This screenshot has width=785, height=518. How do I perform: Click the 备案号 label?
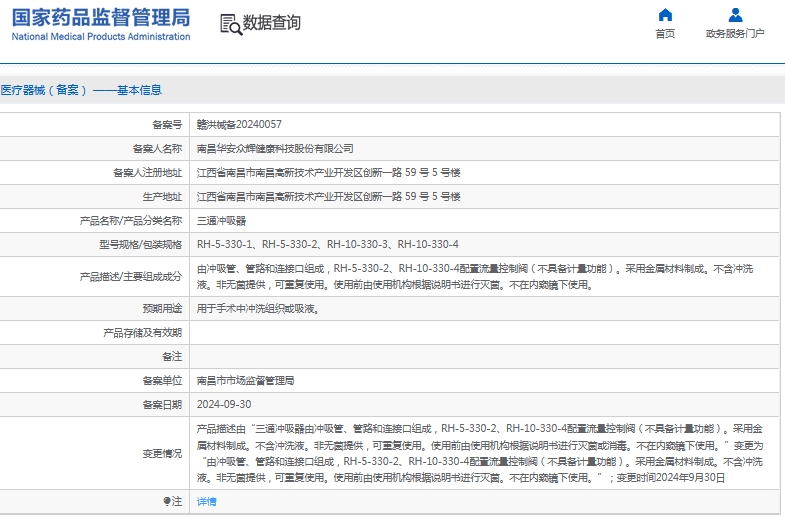click(x=167, y=125)
